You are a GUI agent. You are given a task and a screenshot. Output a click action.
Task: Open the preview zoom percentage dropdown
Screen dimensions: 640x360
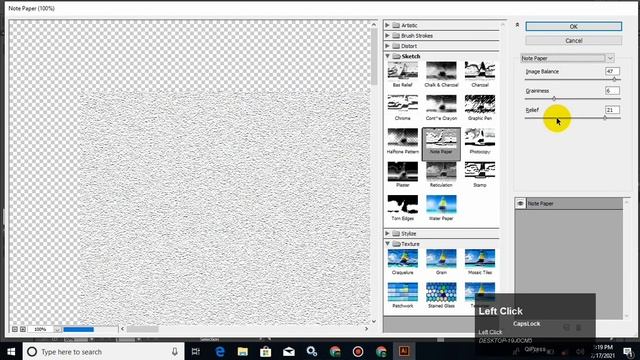pos(58,329)
